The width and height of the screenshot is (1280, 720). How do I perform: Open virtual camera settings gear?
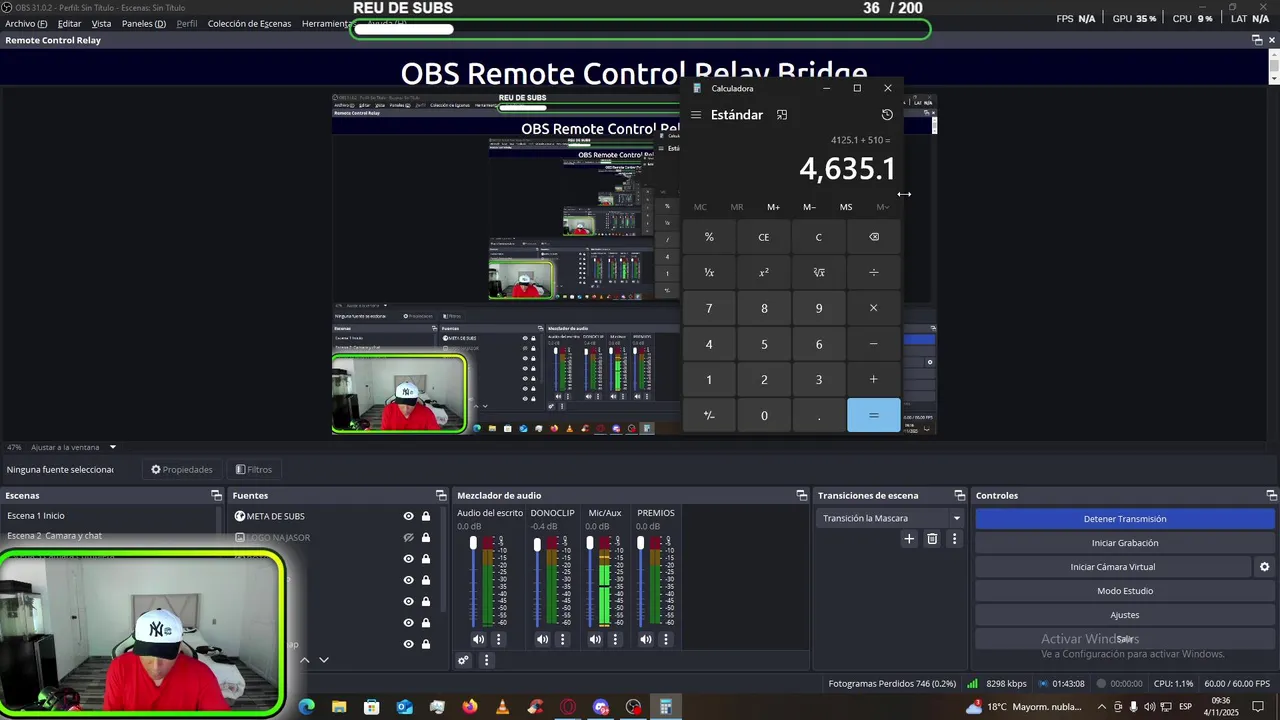1264,567
